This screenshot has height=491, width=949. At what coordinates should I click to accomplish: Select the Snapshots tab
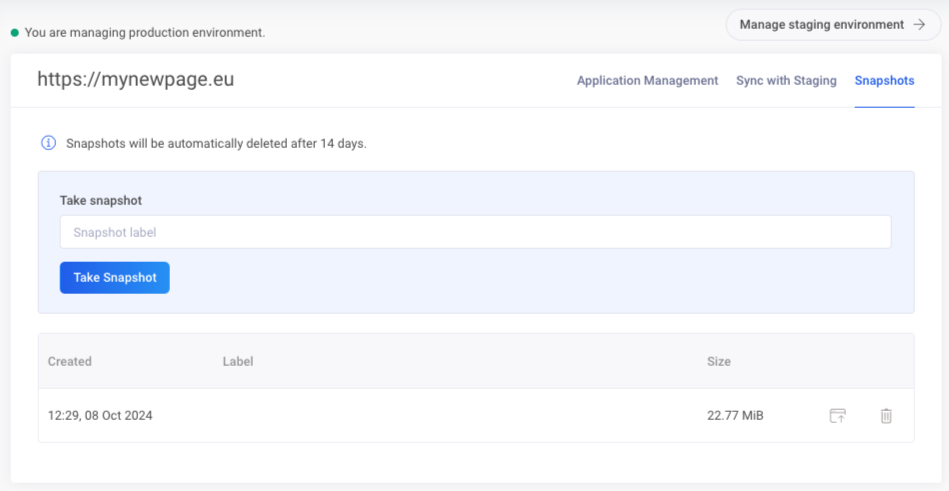pyautogui.click(x=884, y=81)
